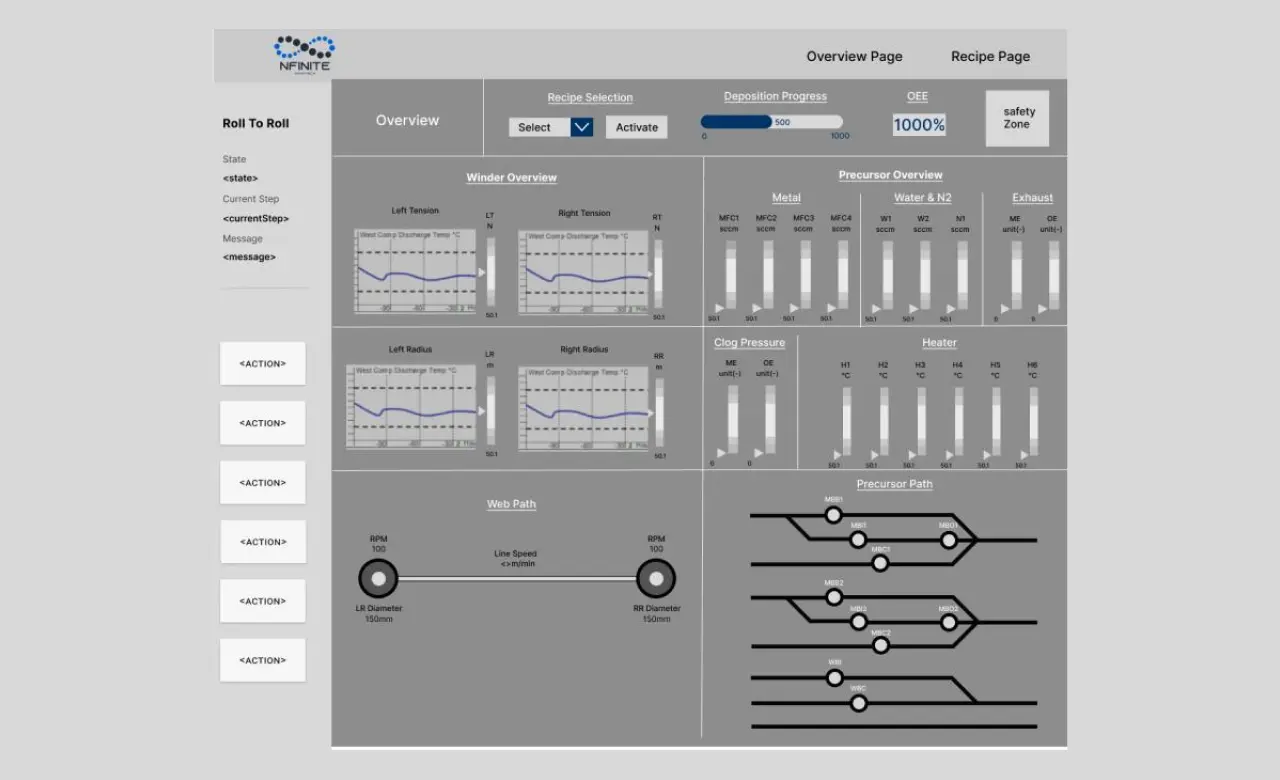Screen dimensions: 1280x780
Task: Click the Exhaust ME gauge bar
Action: tap(1016, 275)
